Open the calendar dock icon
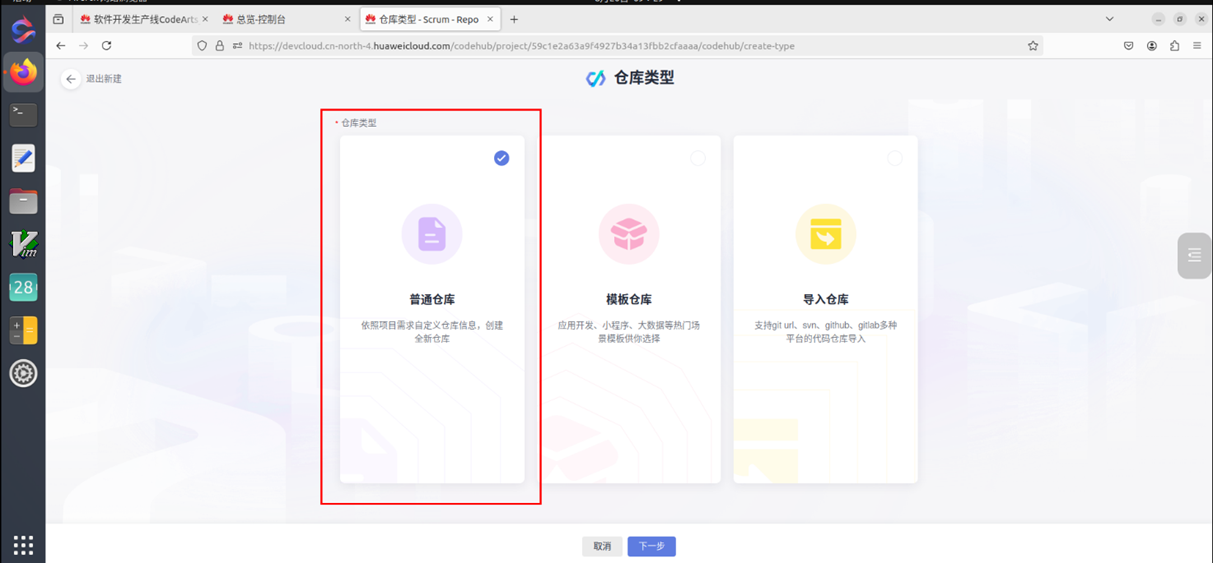This screenshot has width=1213, height=563. click(23, 287)
